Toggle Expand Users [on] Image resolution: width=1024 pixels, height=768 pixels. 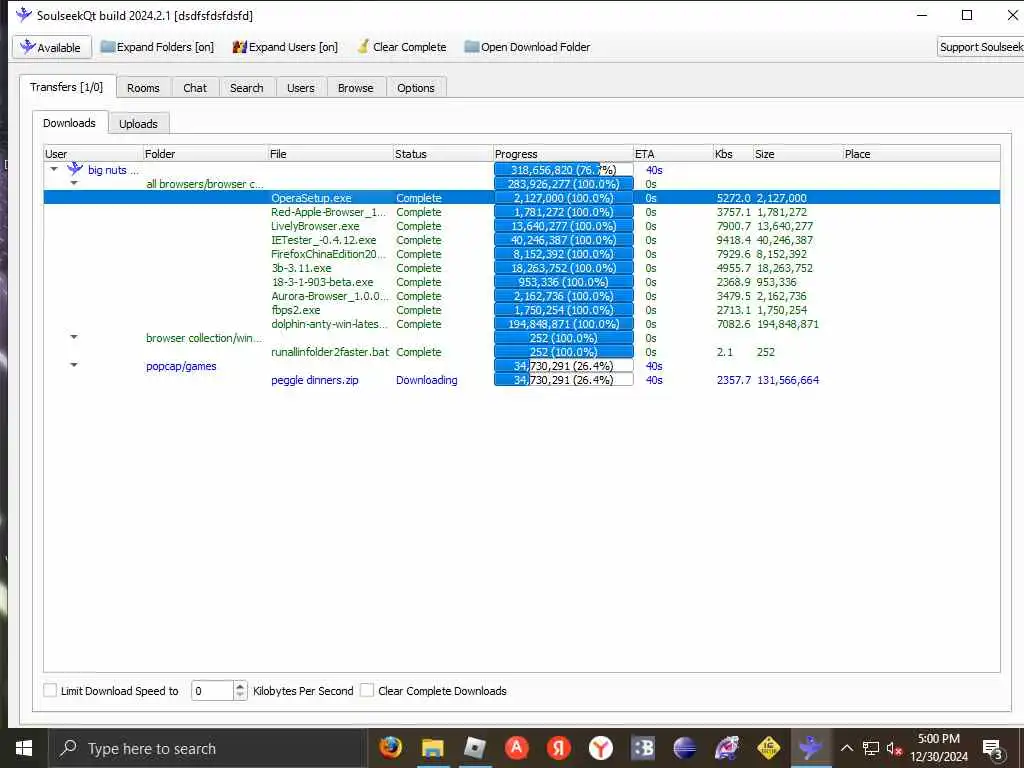coord(285,47)
